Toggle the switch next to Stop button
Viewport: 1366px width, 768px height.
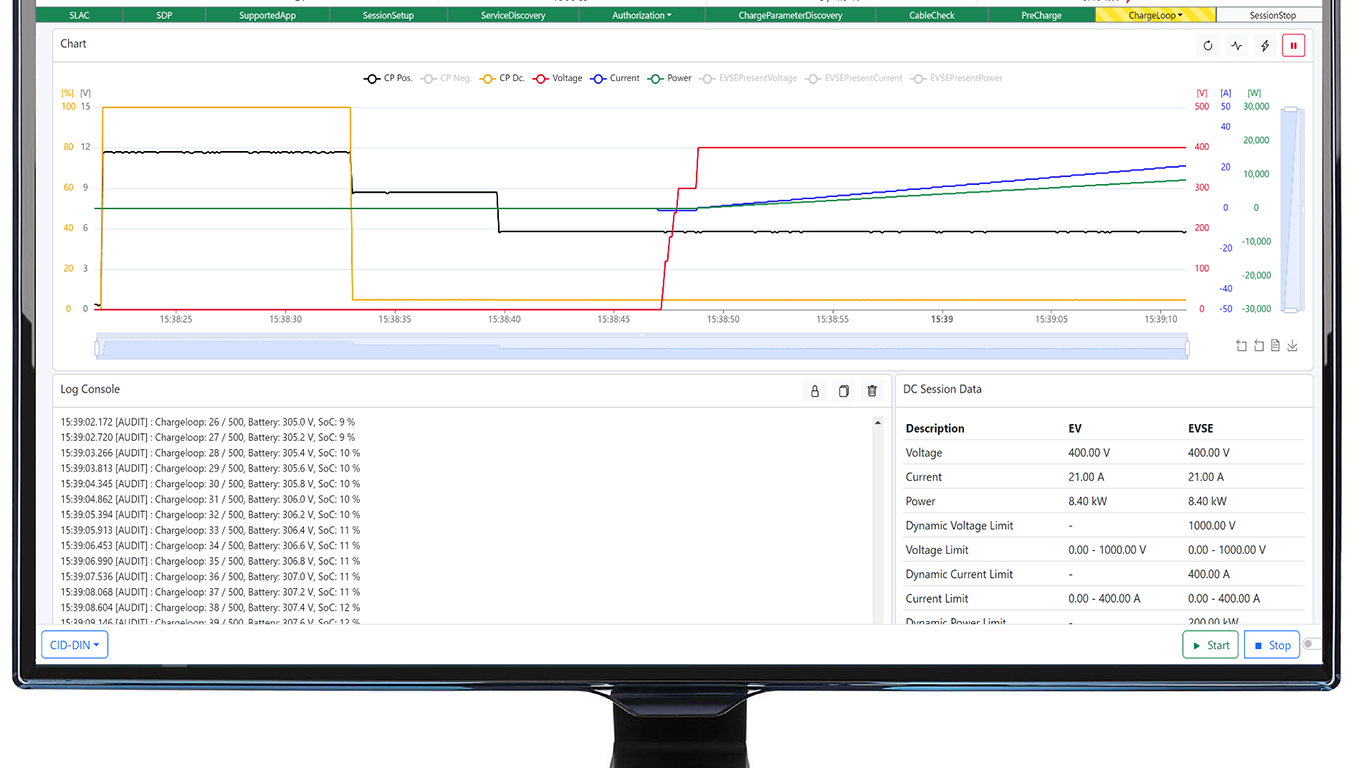pyautogui.click(x=1311, y=645)
